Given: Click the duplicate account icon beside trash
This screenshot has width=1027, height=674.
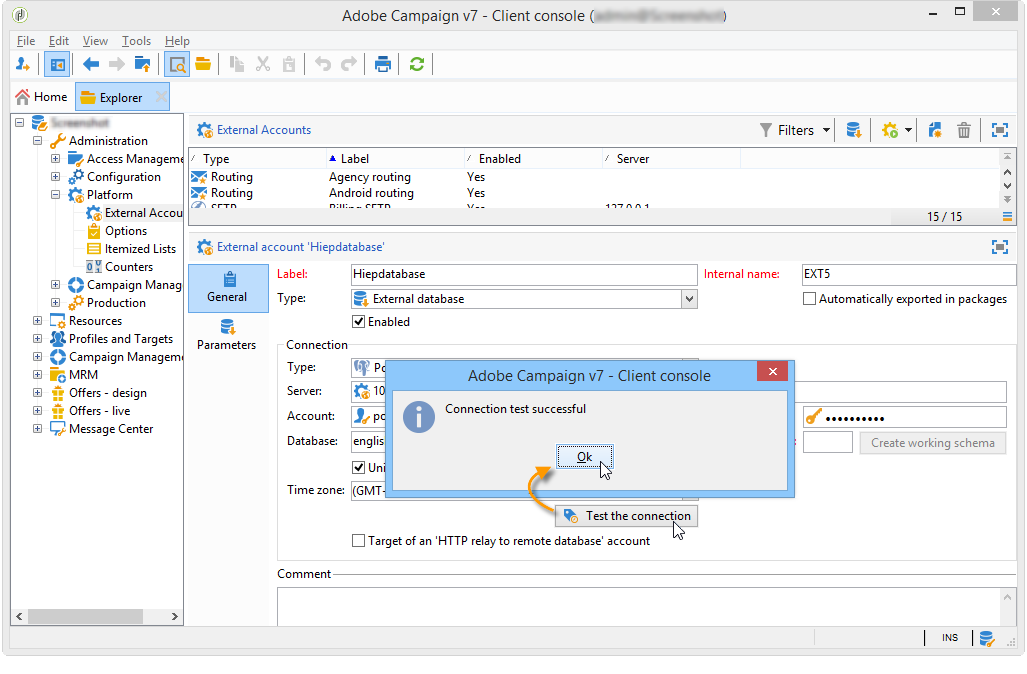Looking at the screenshot, I should click(935, 130).
